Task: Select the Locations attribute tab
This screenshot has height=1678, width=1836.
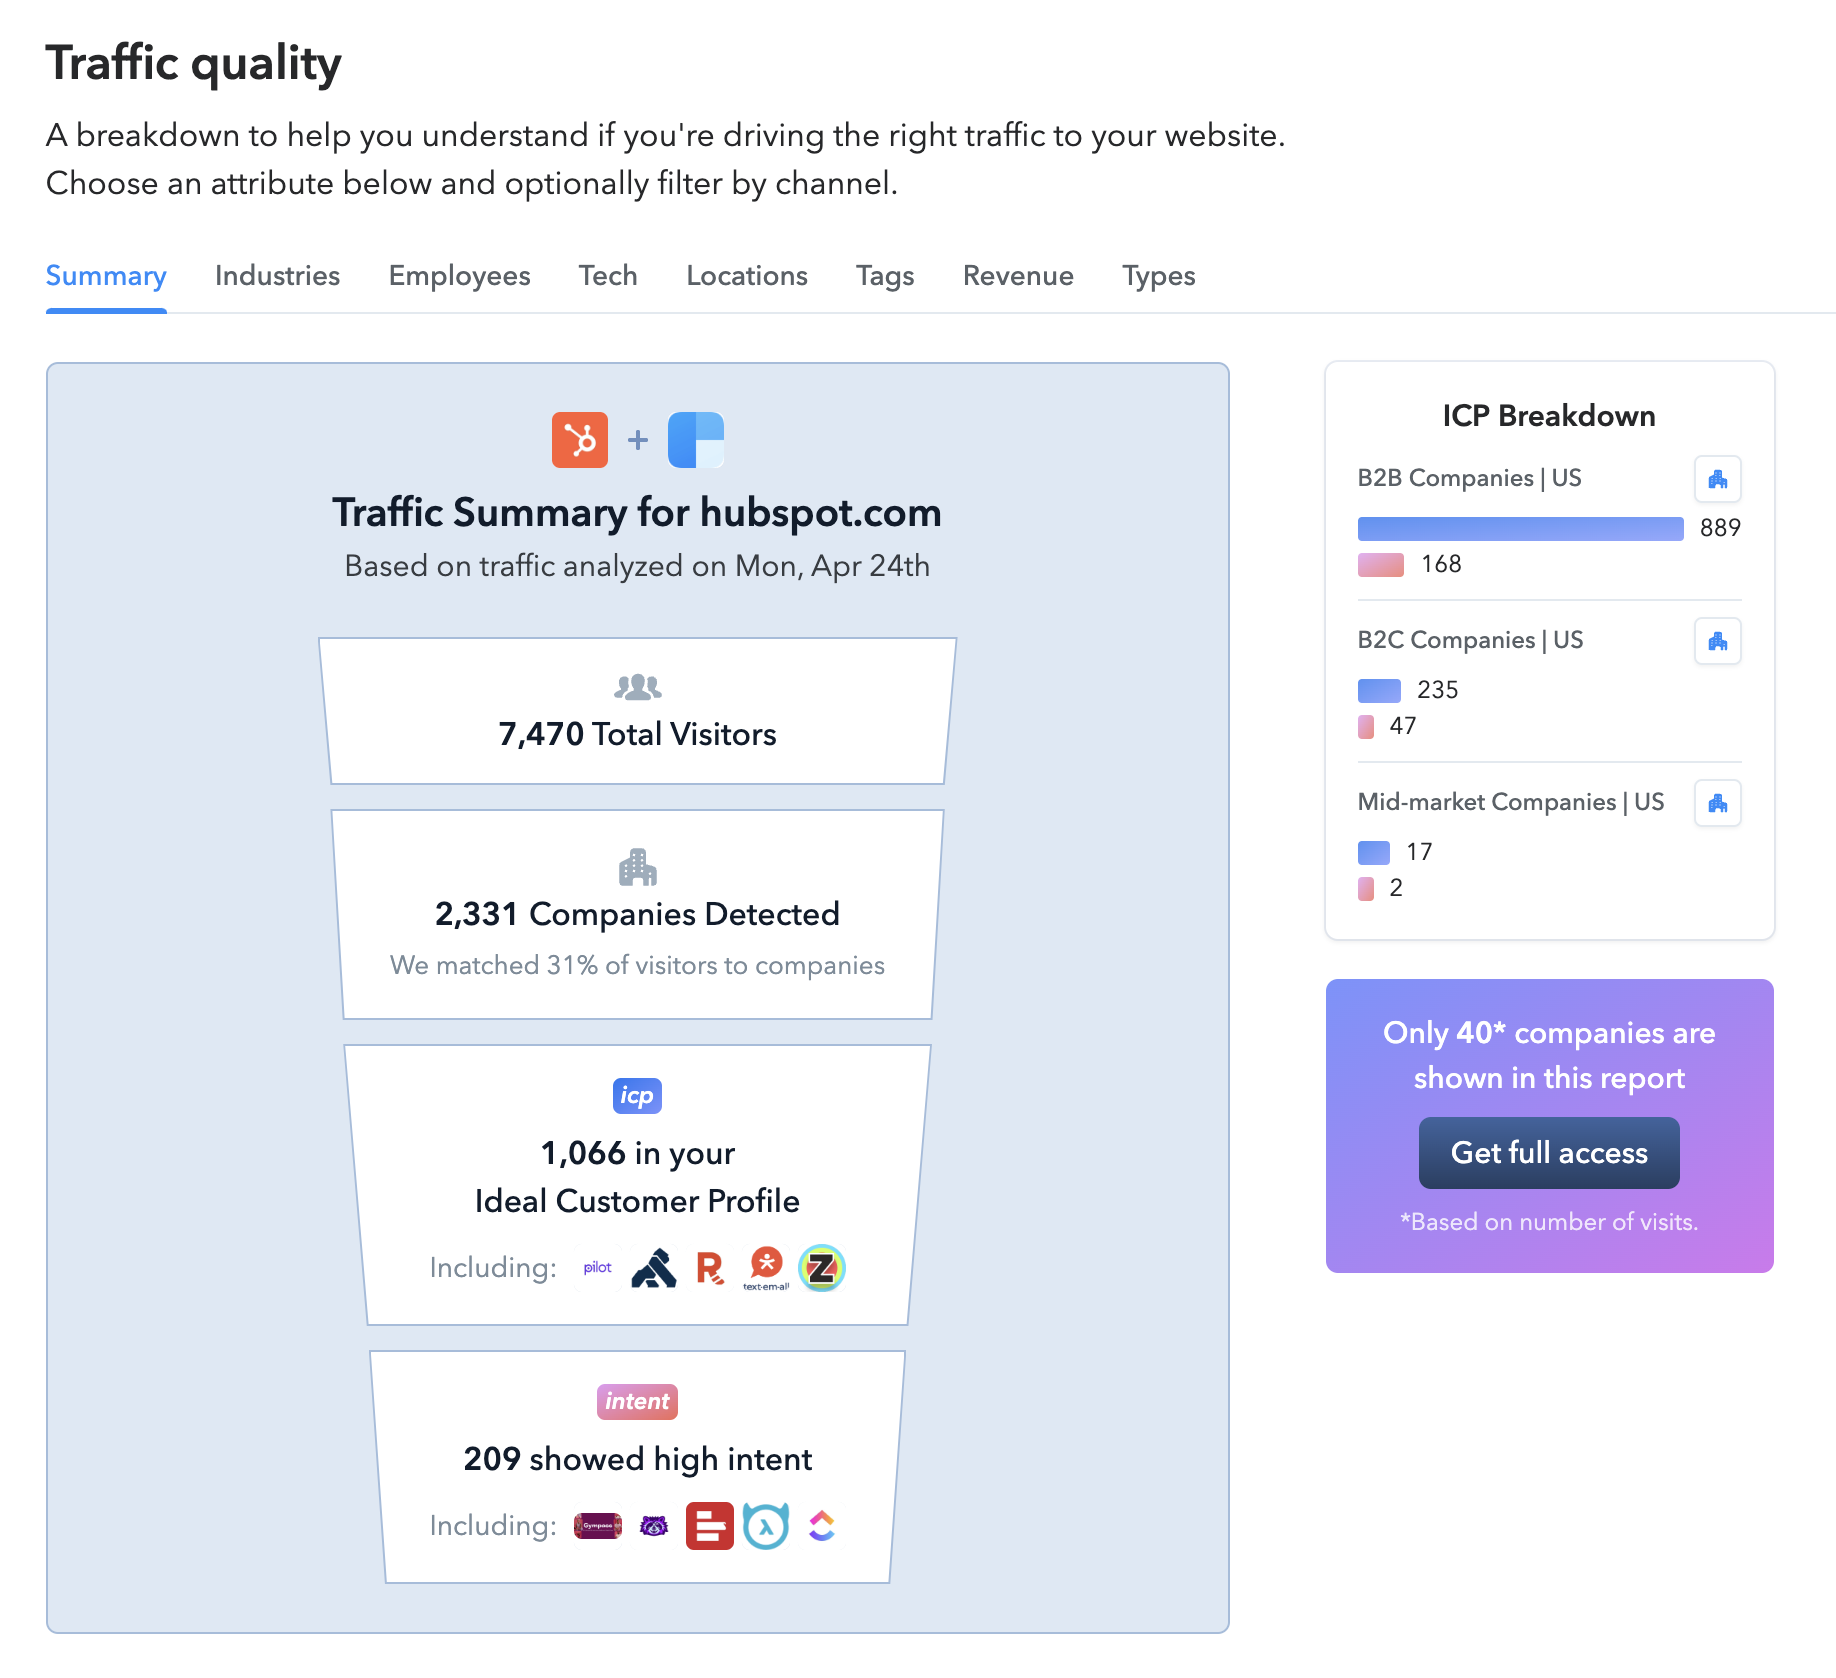Action: 746,276
